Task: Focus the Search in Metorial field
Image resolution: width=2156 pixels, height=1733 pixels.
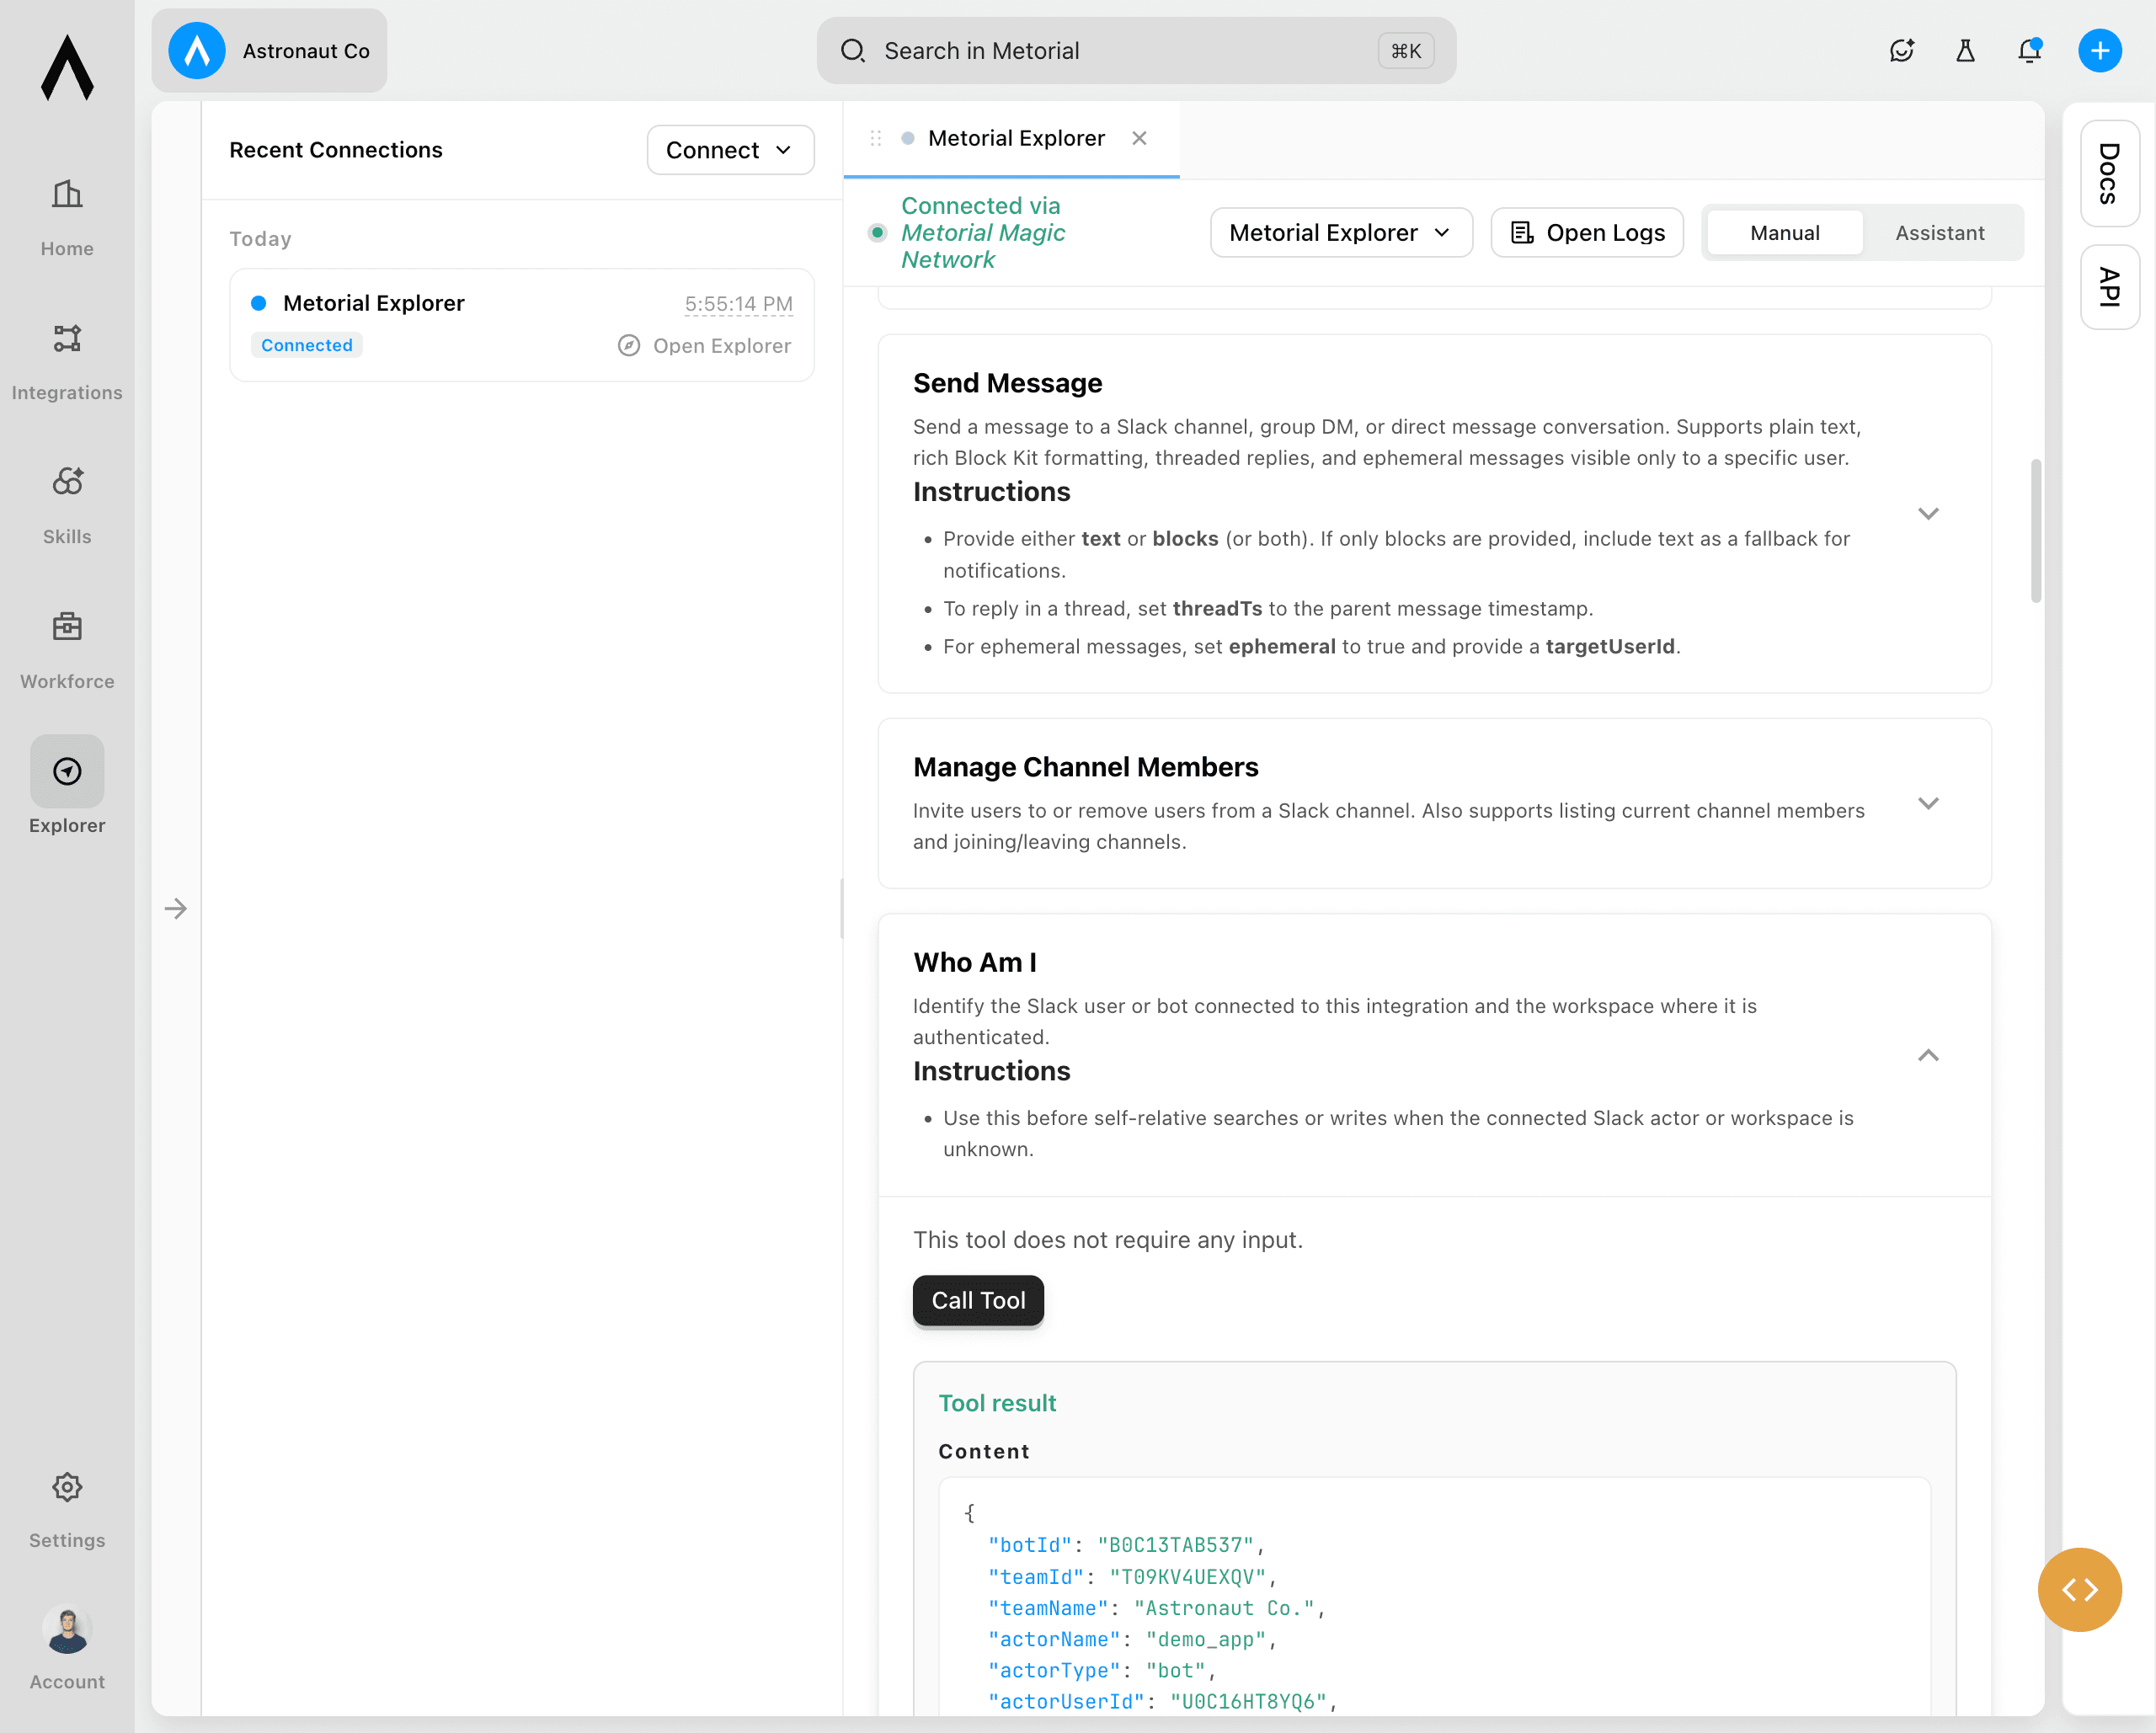Action: click(x=1136, y=51)
